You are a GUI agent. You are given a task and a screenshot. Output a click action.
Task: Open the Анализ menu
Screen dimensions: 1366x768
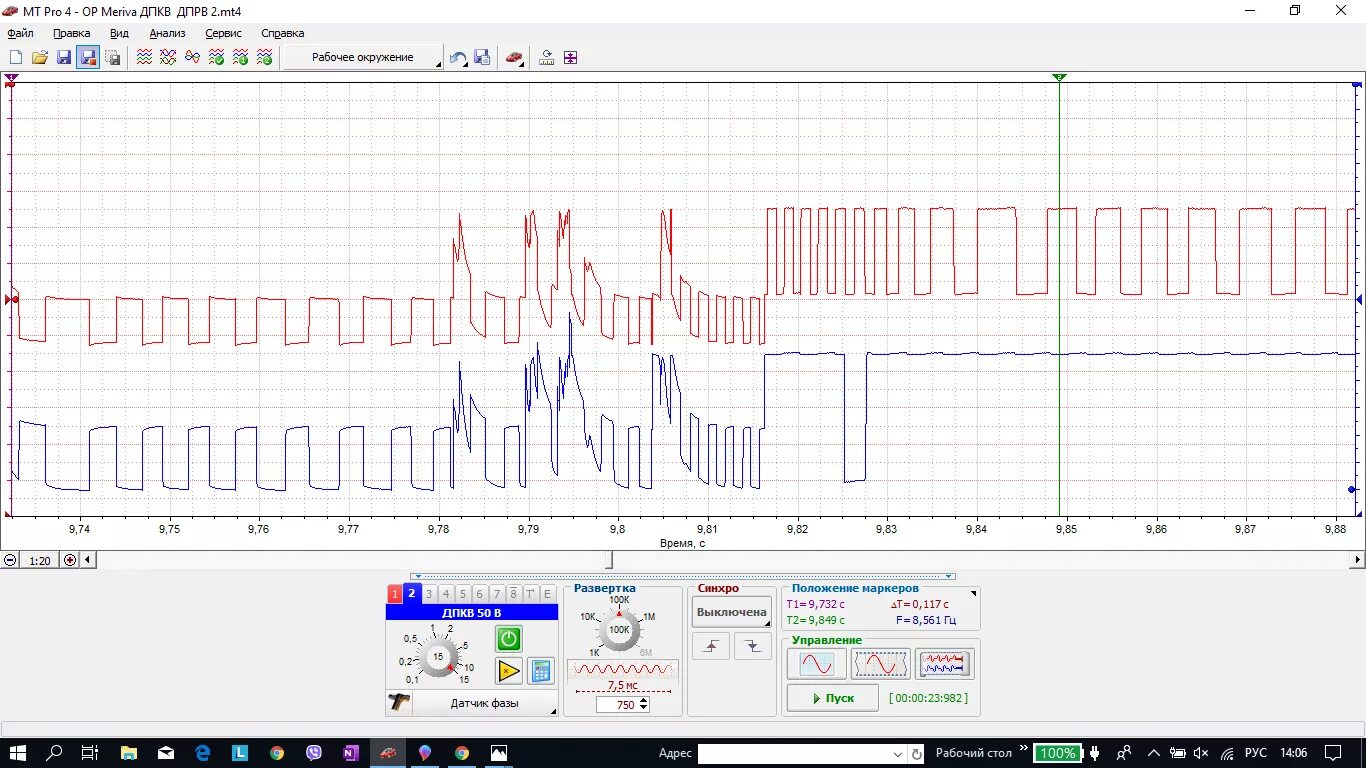click(x=167, y=33)
